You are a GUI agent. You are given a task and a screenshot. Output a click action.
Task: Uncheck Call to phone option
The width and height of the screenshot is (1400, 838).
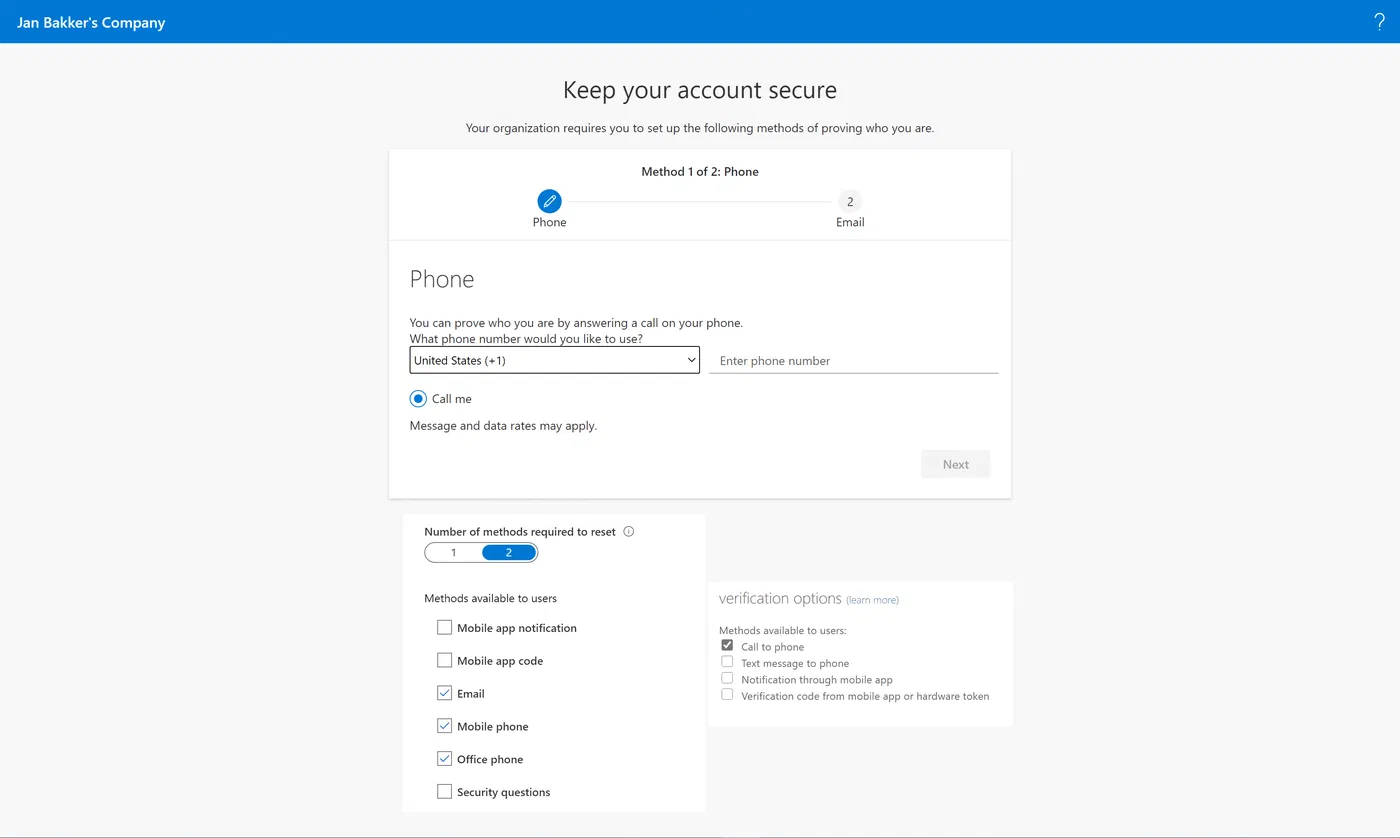[x=727, y=646]
